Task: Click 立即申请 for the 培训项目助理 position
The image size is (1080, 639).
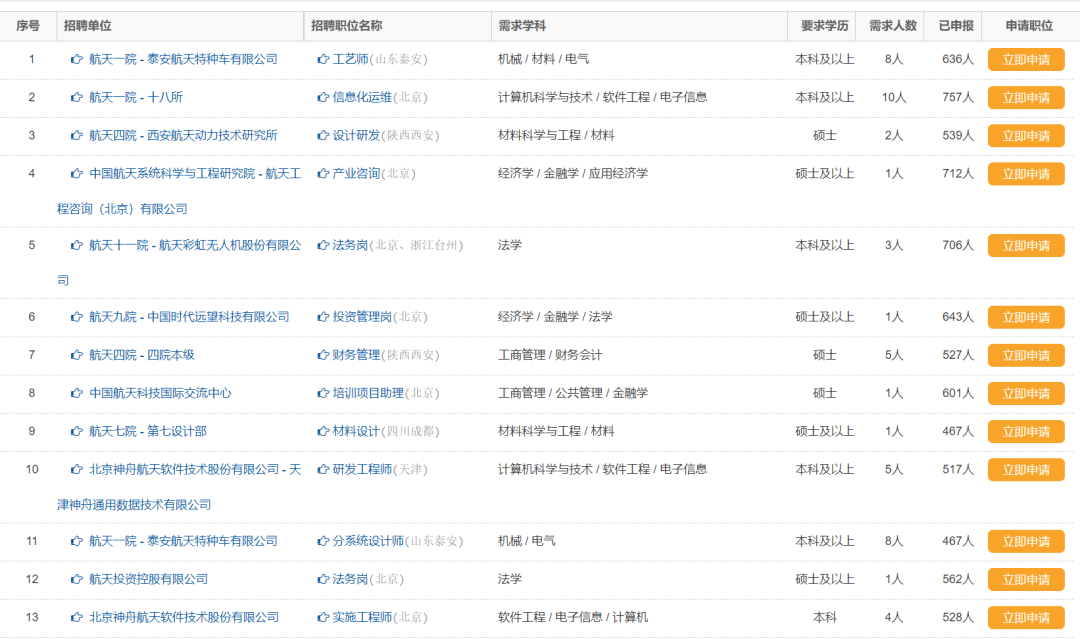Action: [1025, 393]
